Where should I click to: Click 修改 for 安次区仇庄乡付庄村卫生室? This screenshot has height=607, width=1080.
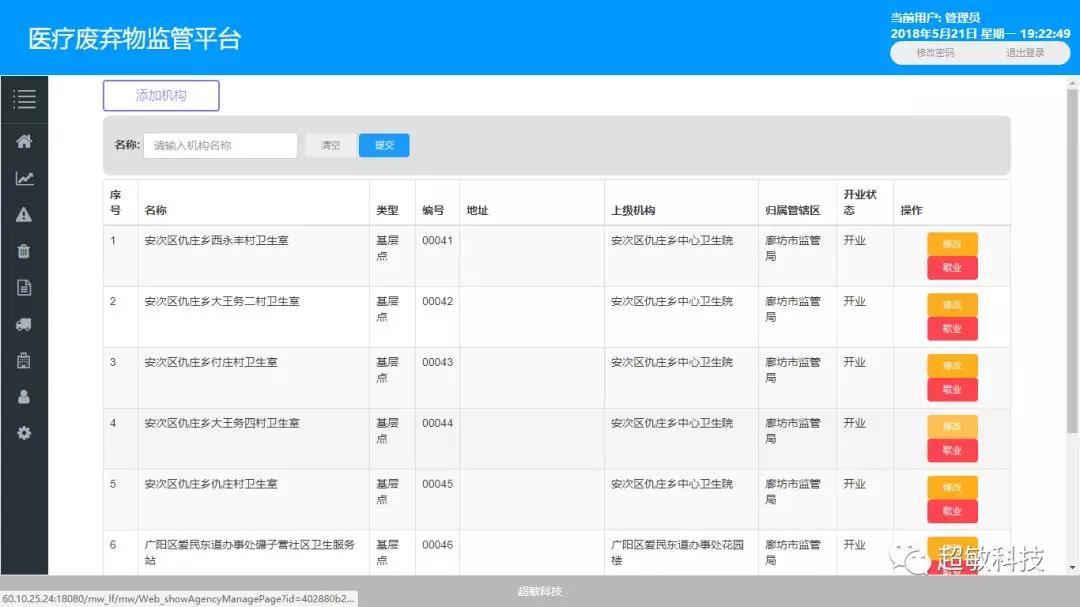click(x=952, y=366)
